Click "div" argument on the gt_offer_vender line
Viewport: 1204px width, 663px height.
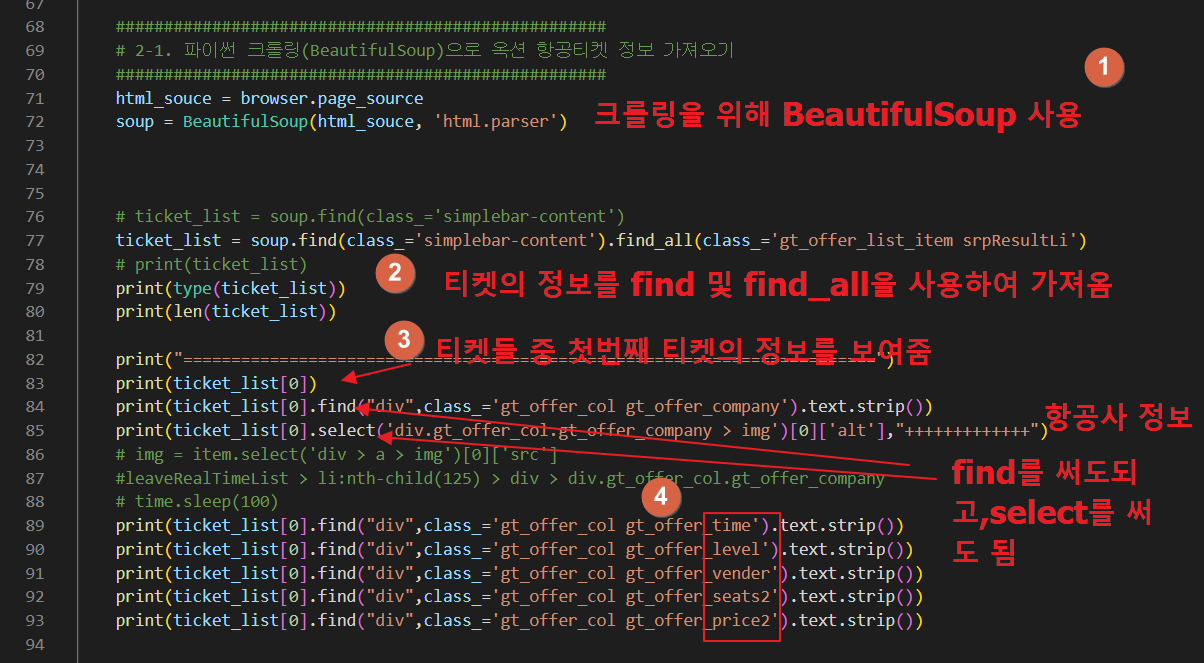coord(389,573)
